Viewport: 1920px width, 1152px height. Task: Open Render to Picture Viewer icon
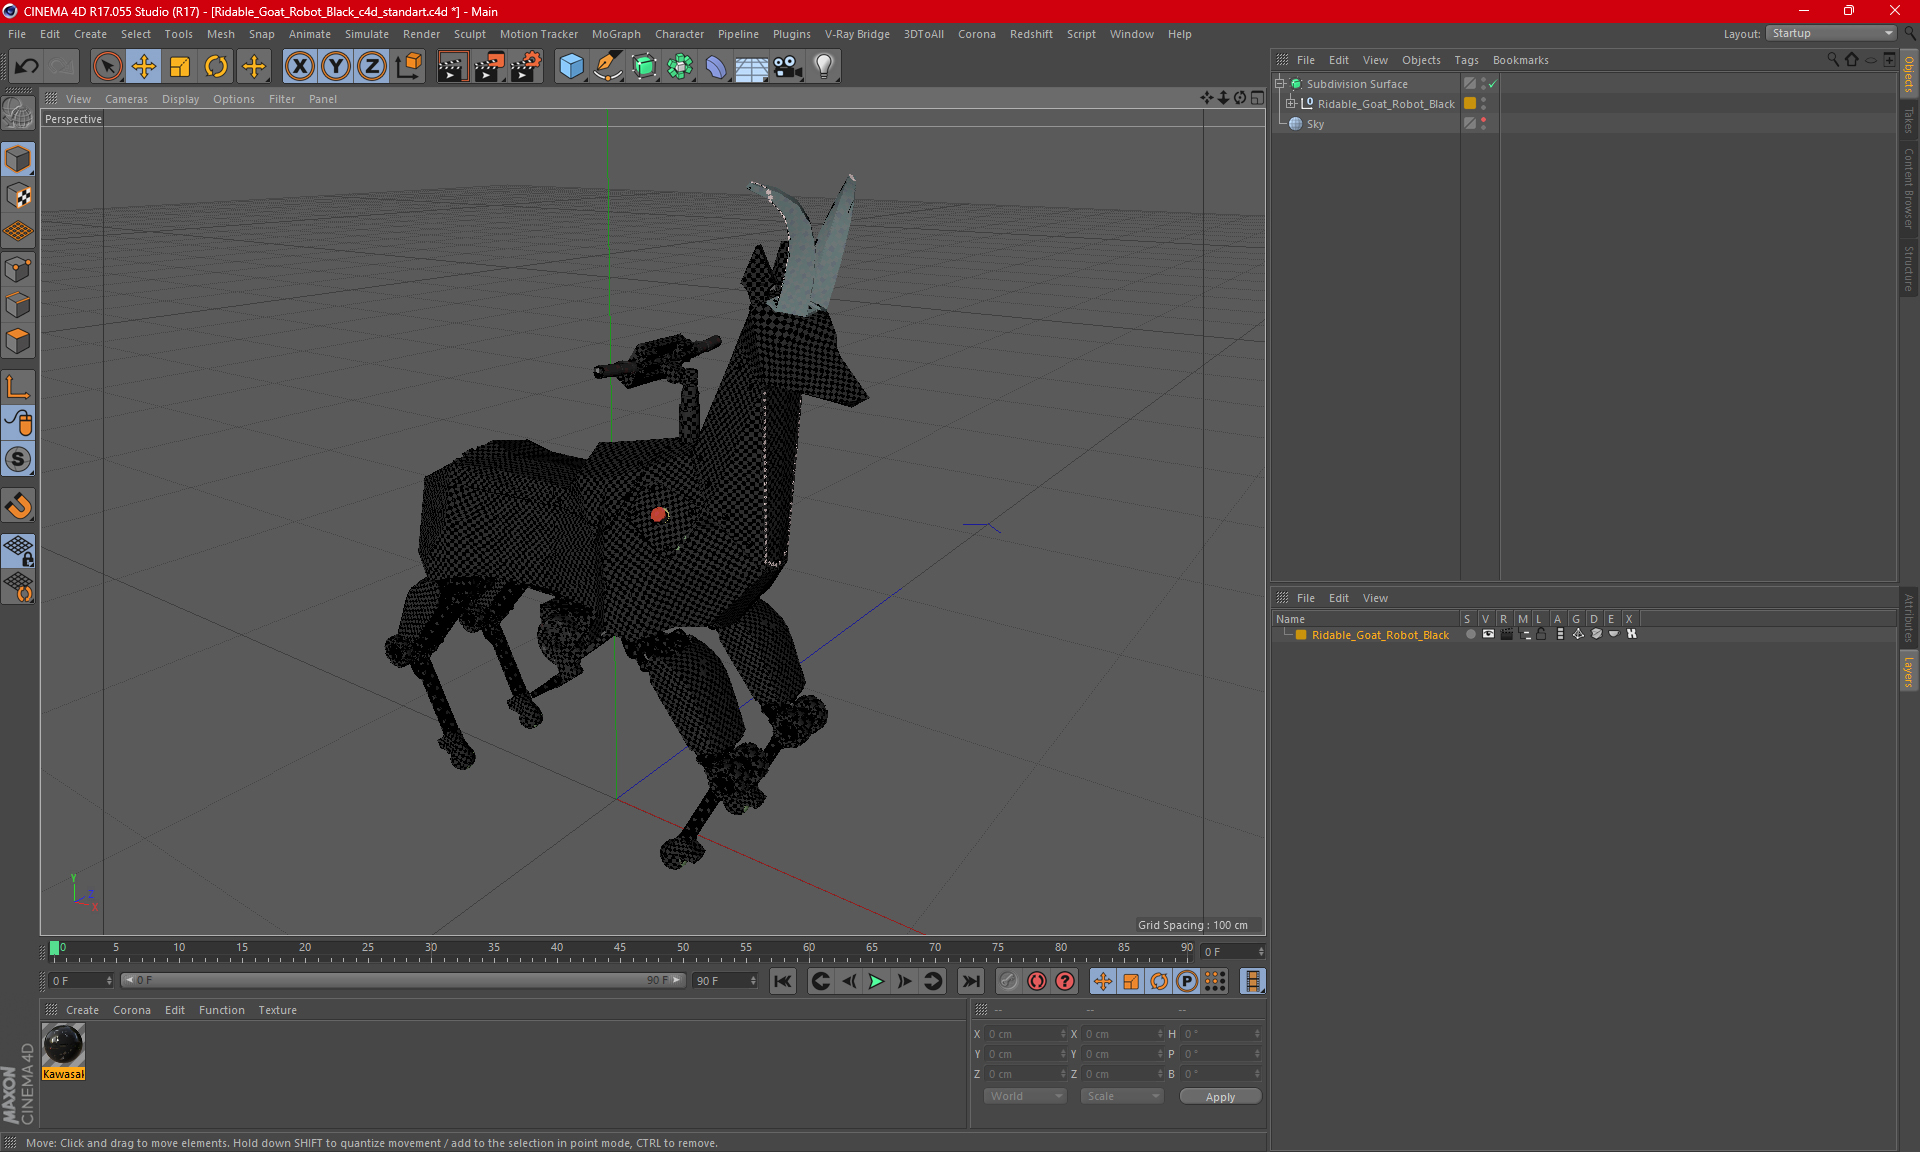[489, 67]
